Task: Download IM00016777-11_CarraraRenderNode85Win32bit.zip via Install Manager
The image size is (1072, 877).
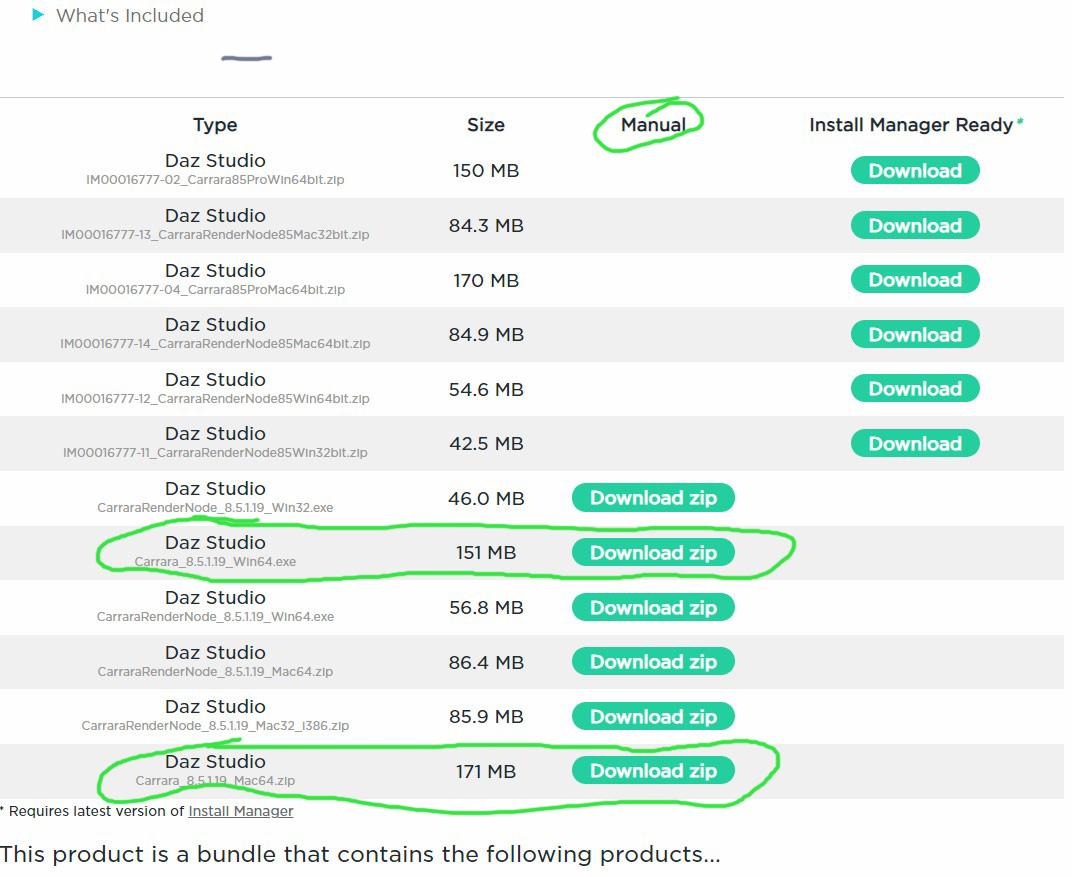Action: pos(915,444)
